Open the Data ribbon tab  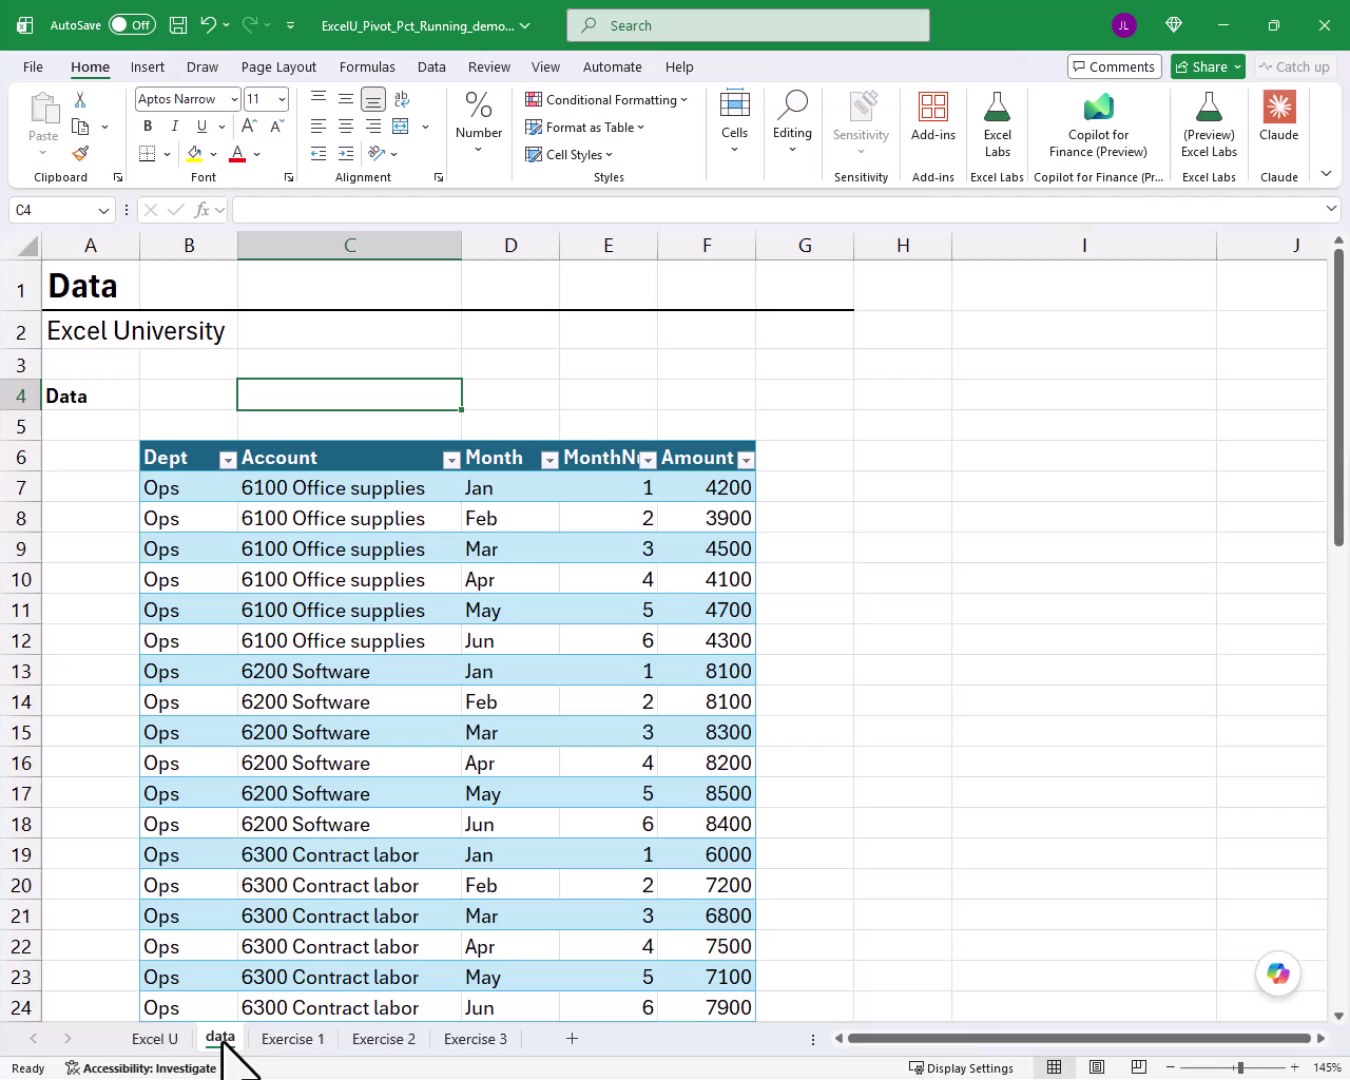(431, 67)
